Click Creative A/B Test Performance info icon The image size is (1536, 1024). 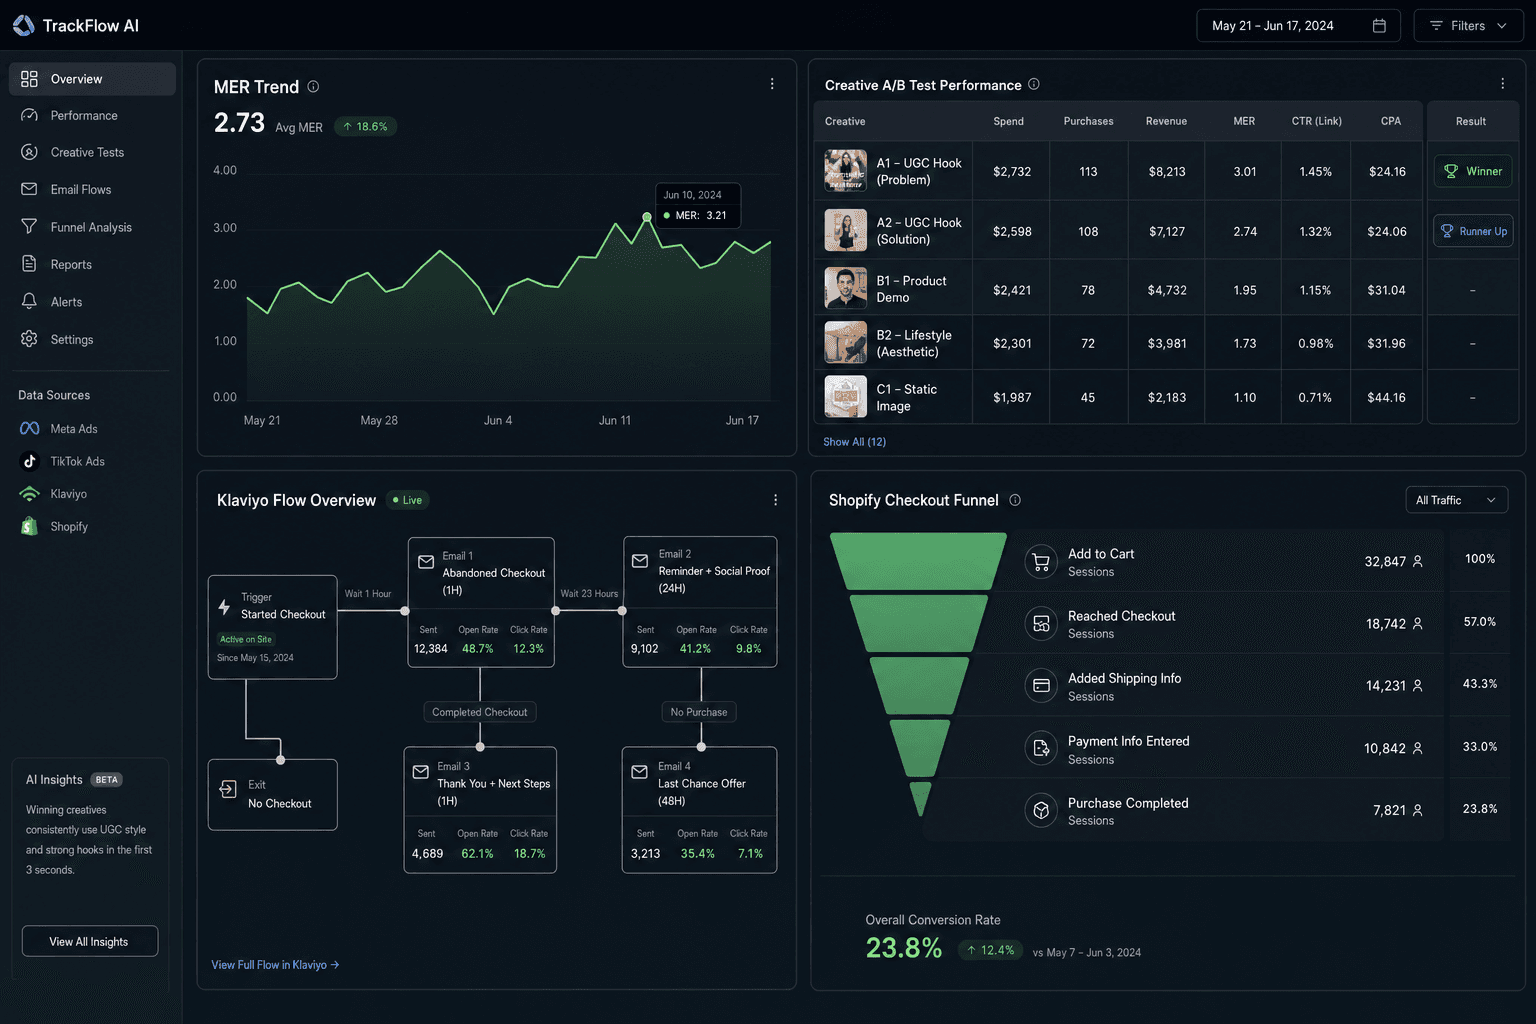pos(1034,84)
